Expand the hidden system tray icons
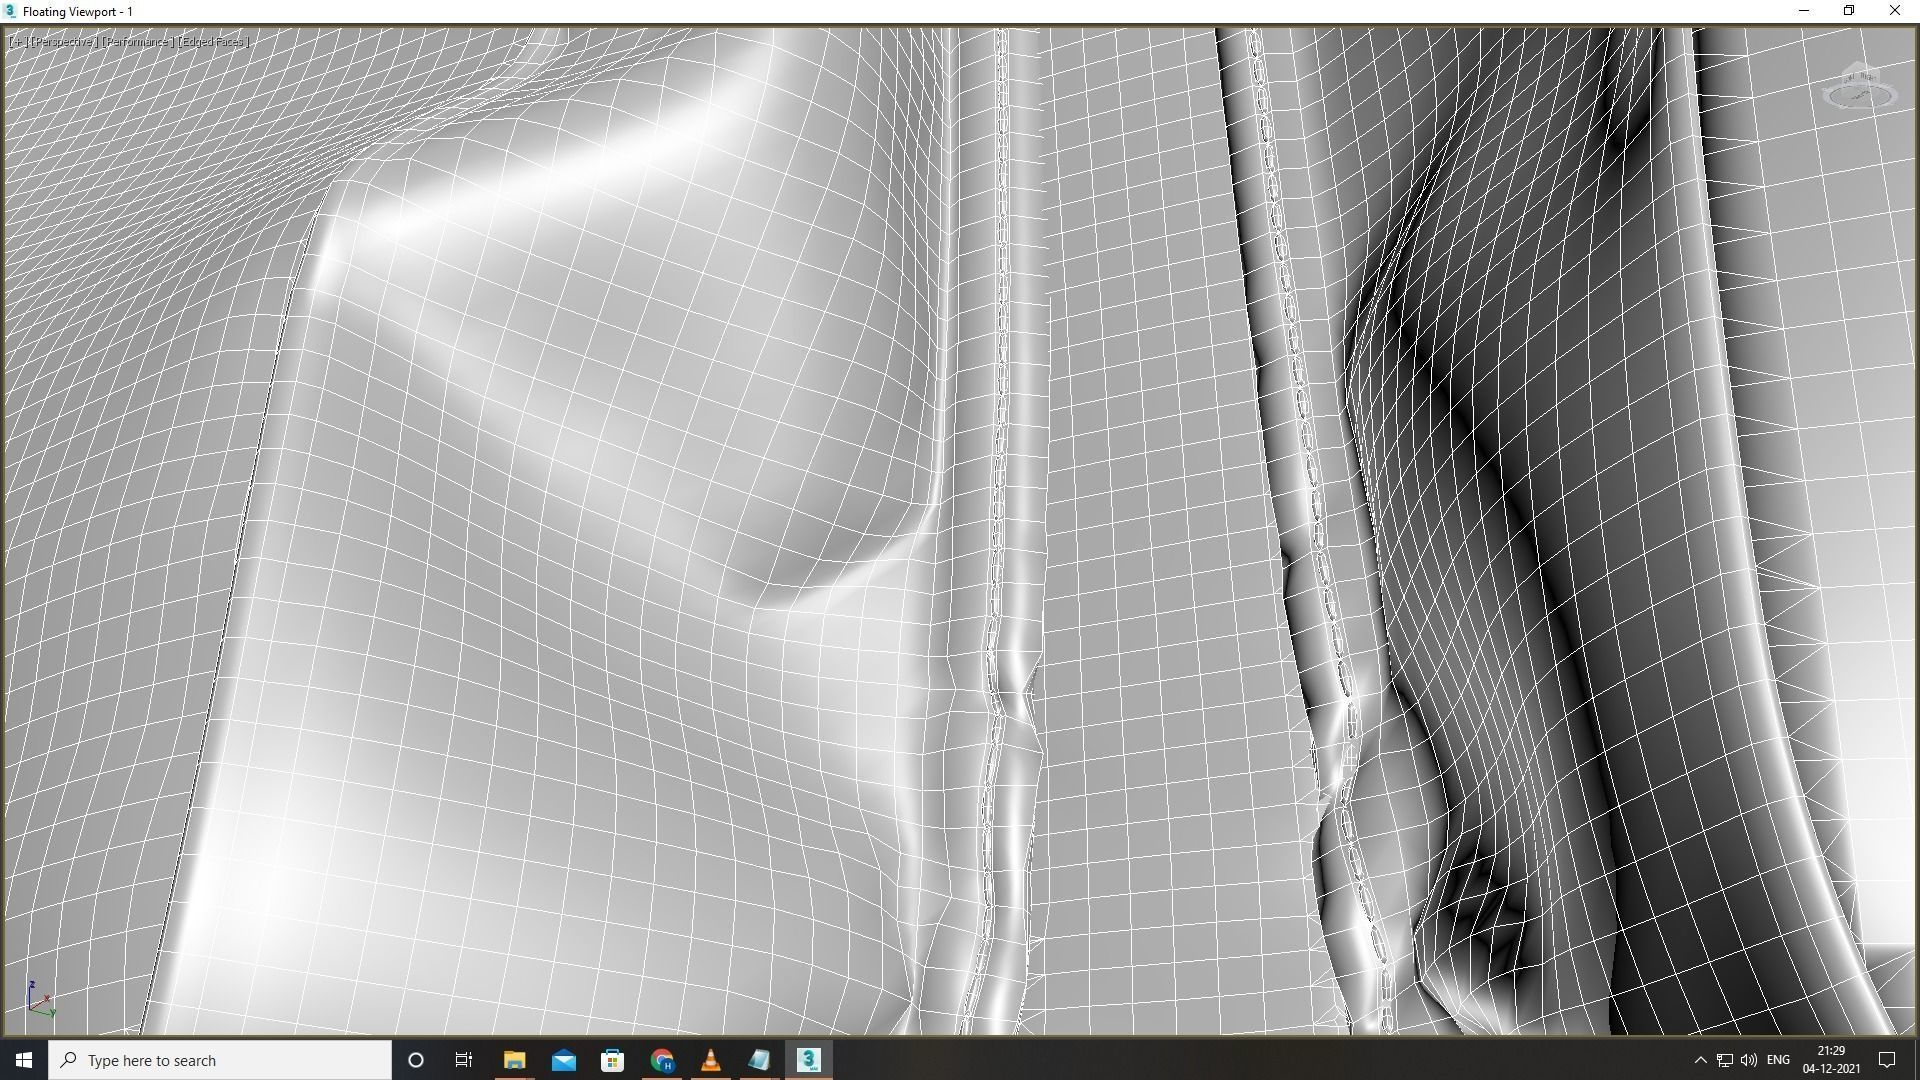The width and height of the screenshot is (1920, 1080). pos(1700,1060)
